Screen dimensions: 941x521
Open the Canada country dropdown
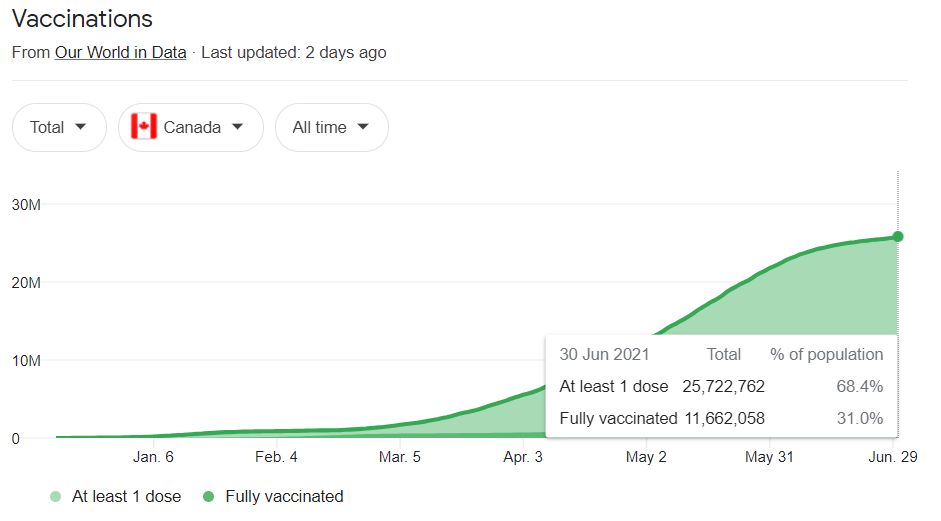point(191,127)
